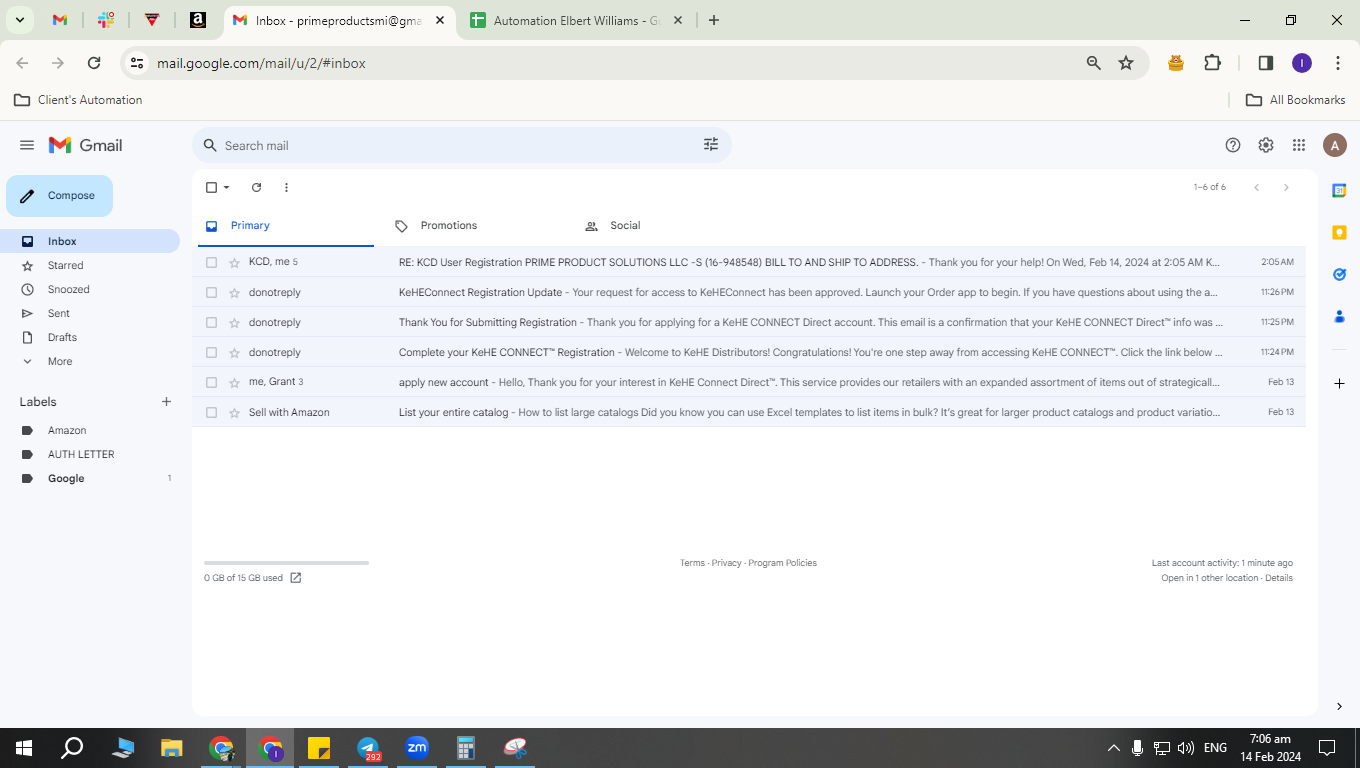Get add-ons with the plus icon
This screenshot has height=768, width=1360.
tap(1339, 384)
